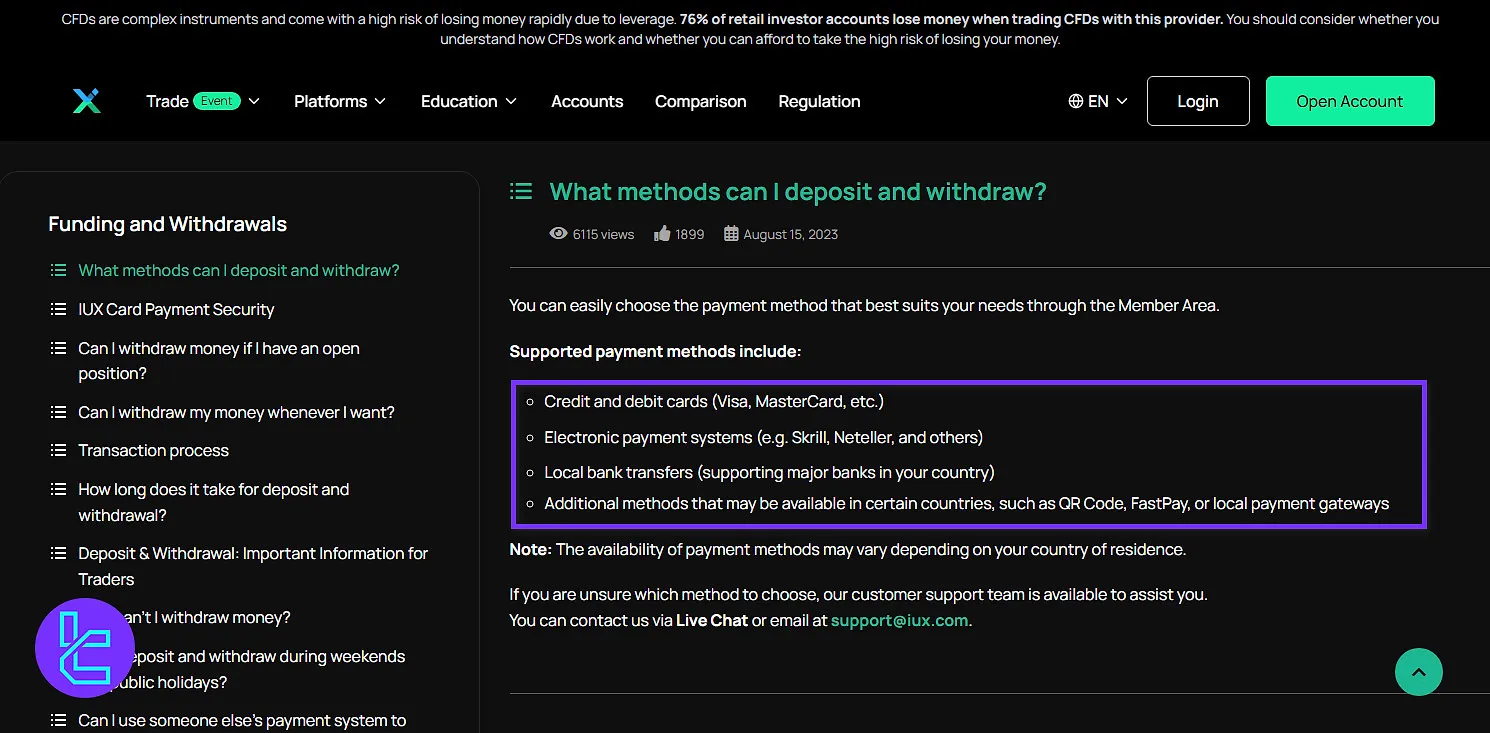Viewport: 1490px width, 733px height.
Task: Click the IUX logo icon
Action: [87, 101]
